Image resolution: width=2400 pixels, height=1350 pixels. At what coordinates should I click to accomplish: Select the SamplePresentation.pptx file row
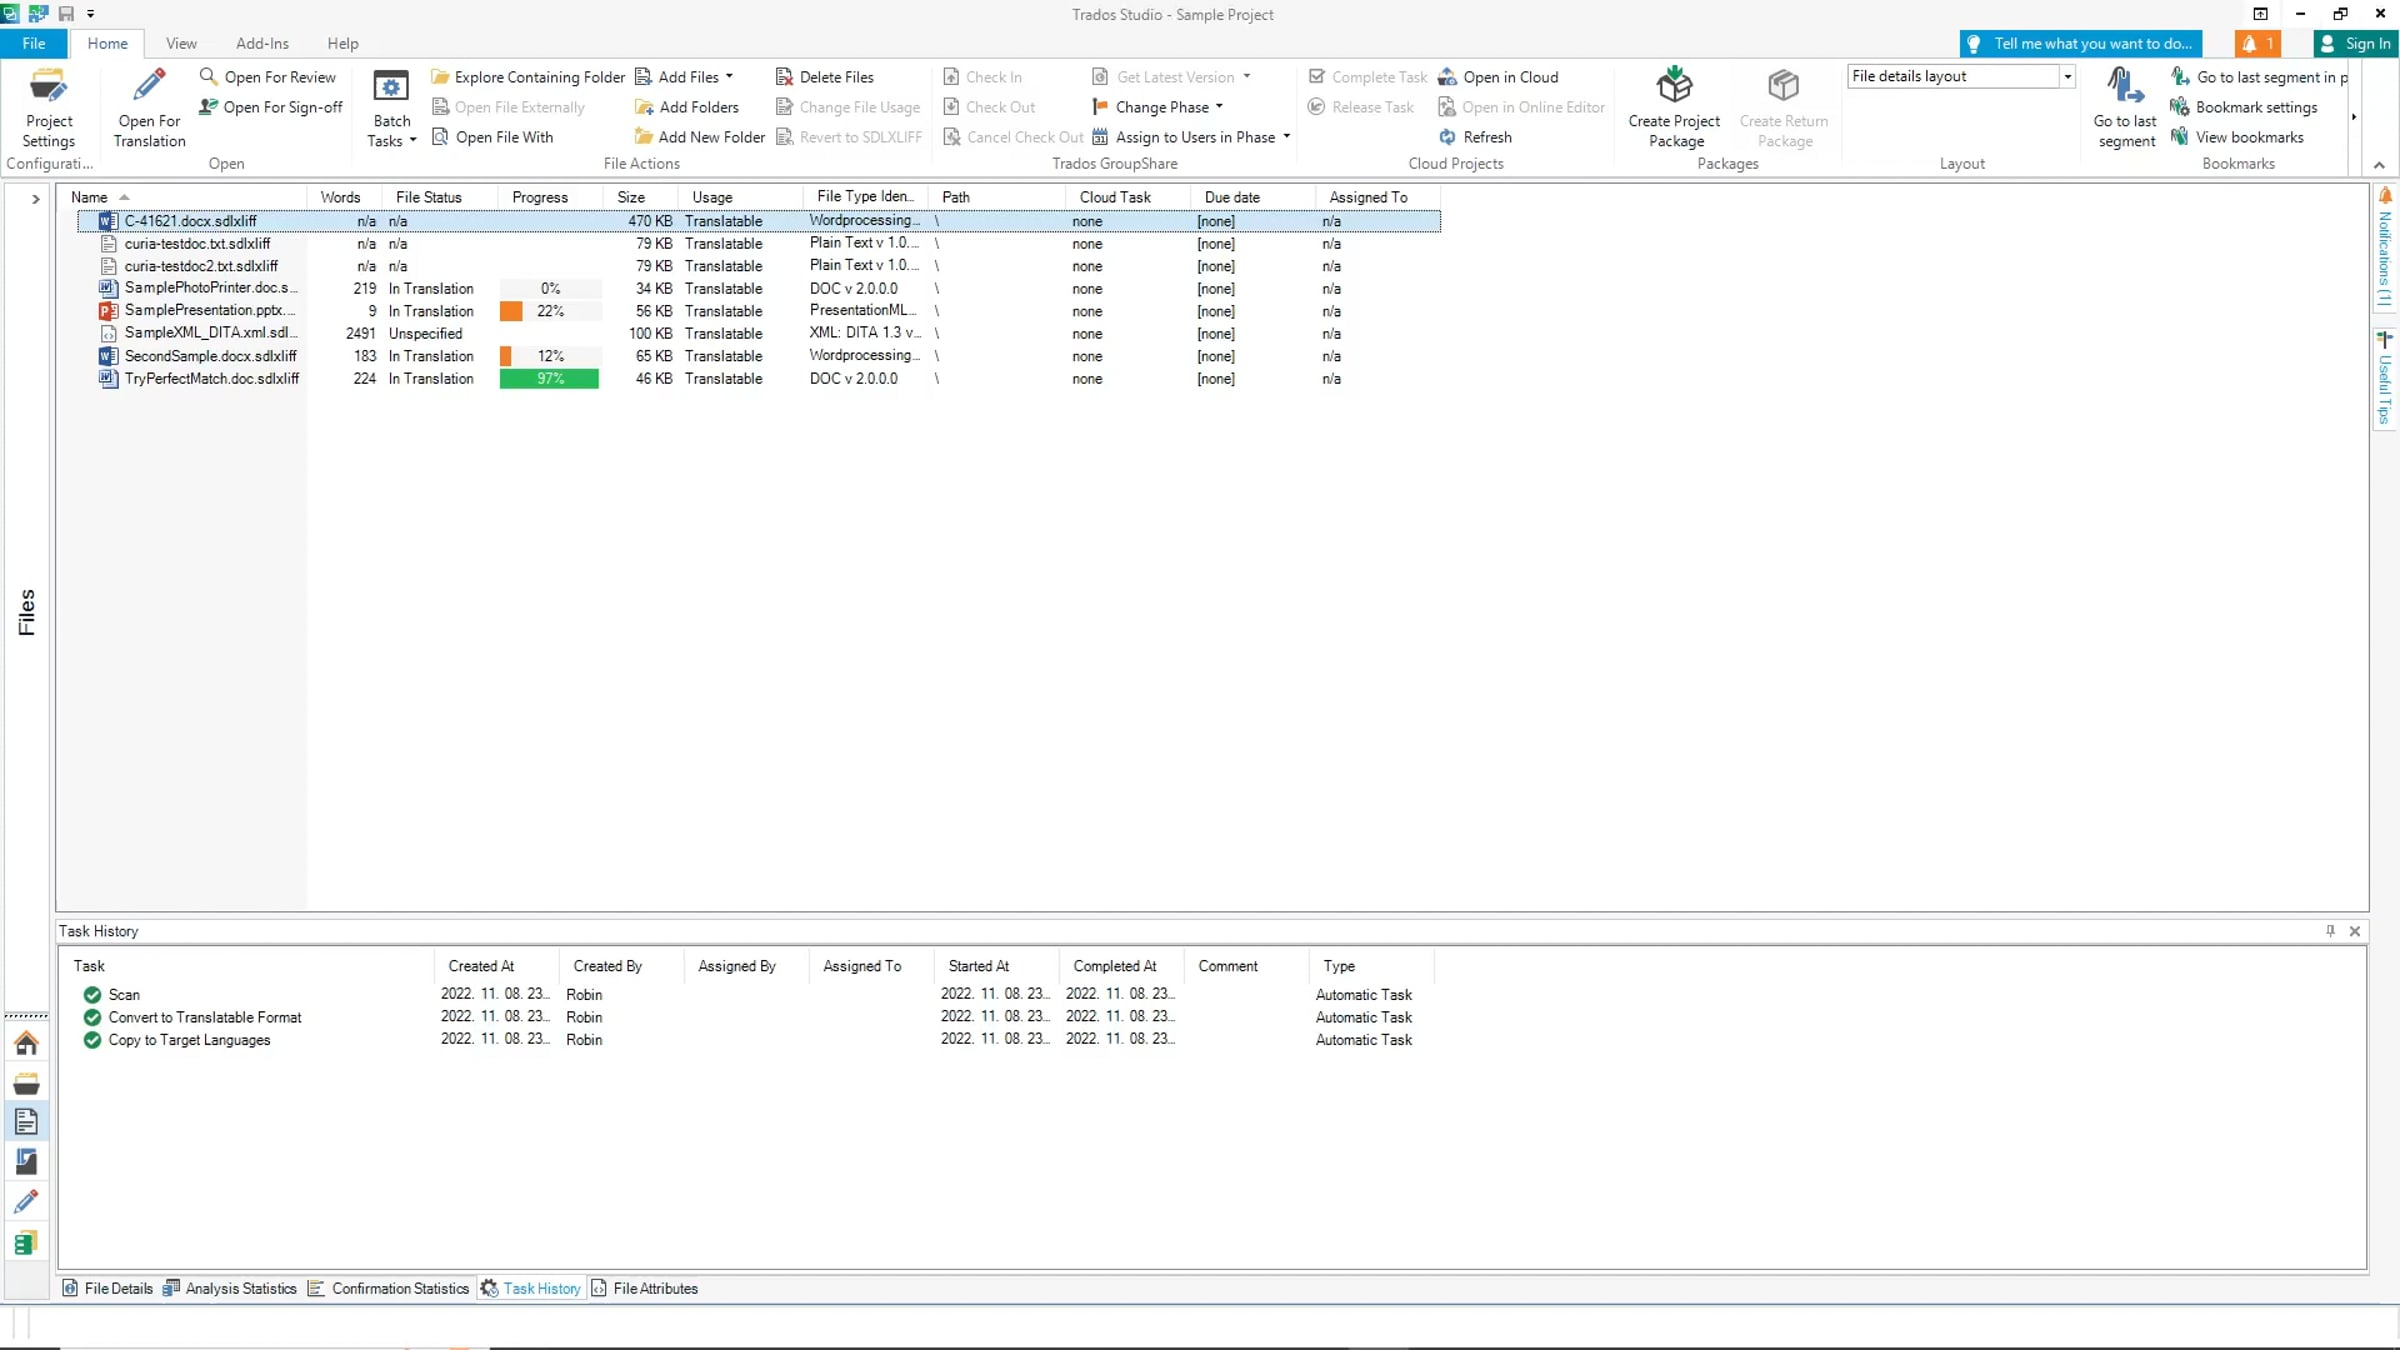pyautogui.click(x=760, y=311)
